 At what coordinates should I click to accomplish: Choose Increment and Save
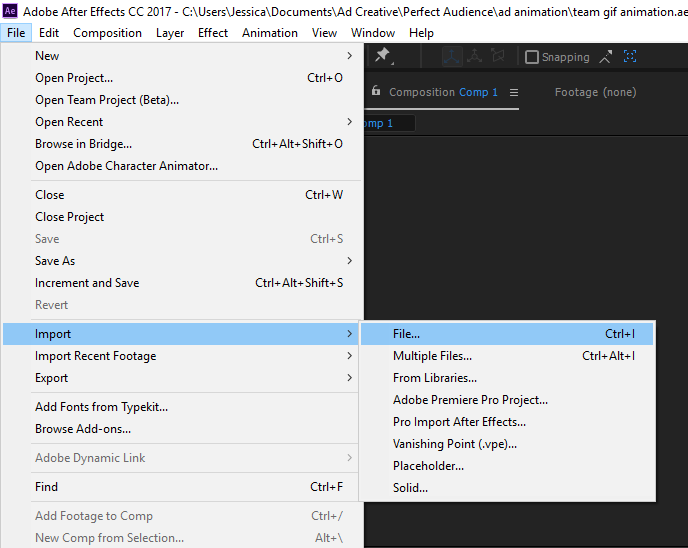(182, 283)
